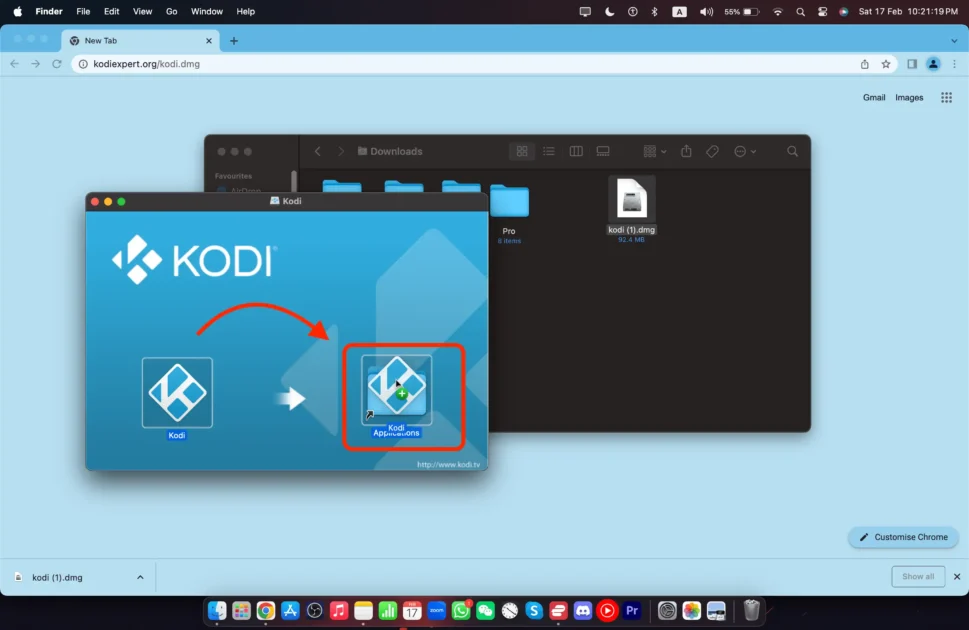Click the Kodi app icon in installer
Image resolution: width=969 pixels, height=630 pixels.
pos(177,392)
